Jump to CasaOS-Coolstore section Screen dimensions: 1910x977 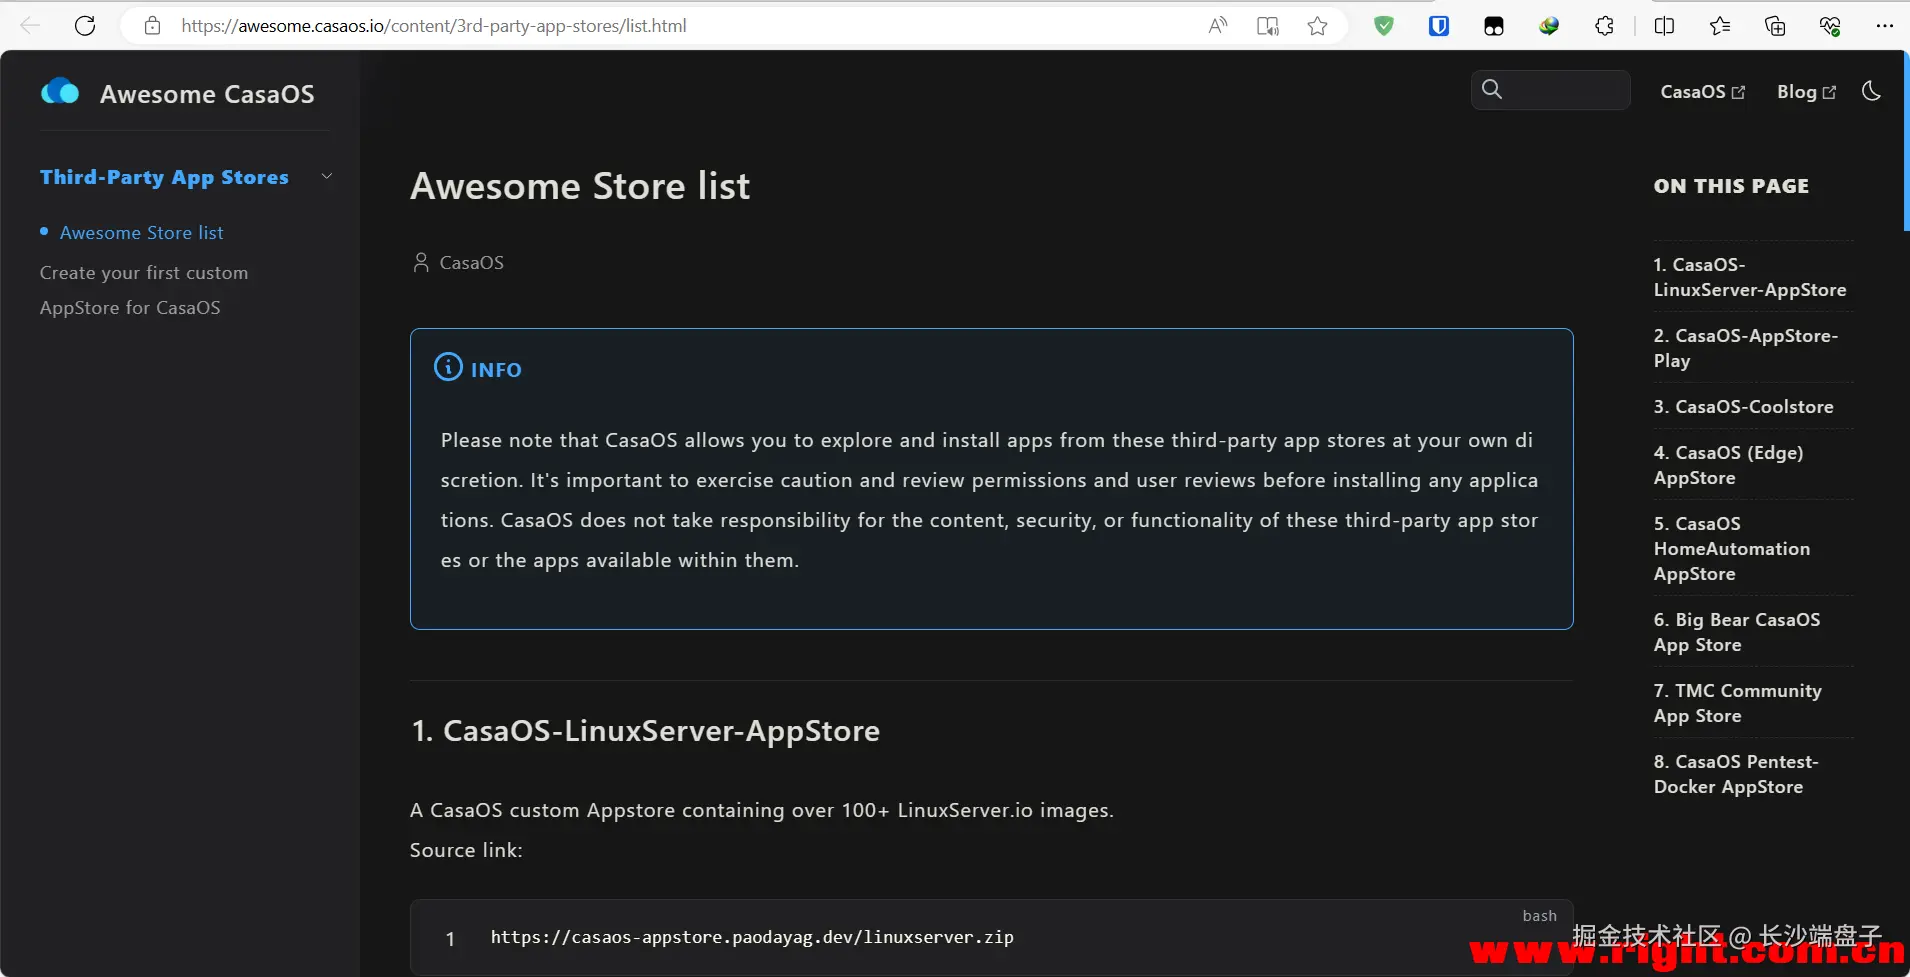[1743, 407]
